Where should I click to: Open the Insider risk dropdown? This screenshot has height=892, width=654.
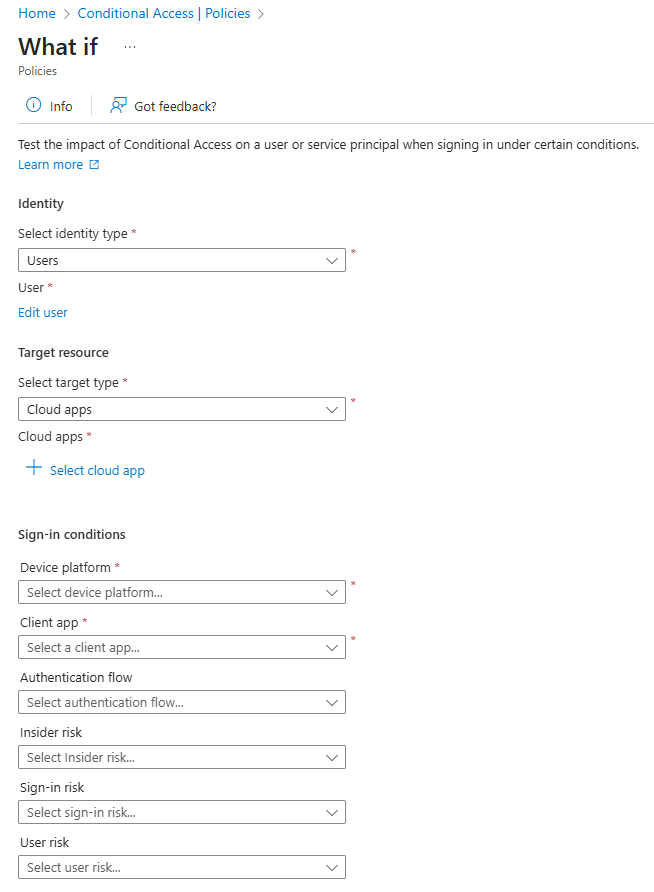182,757
